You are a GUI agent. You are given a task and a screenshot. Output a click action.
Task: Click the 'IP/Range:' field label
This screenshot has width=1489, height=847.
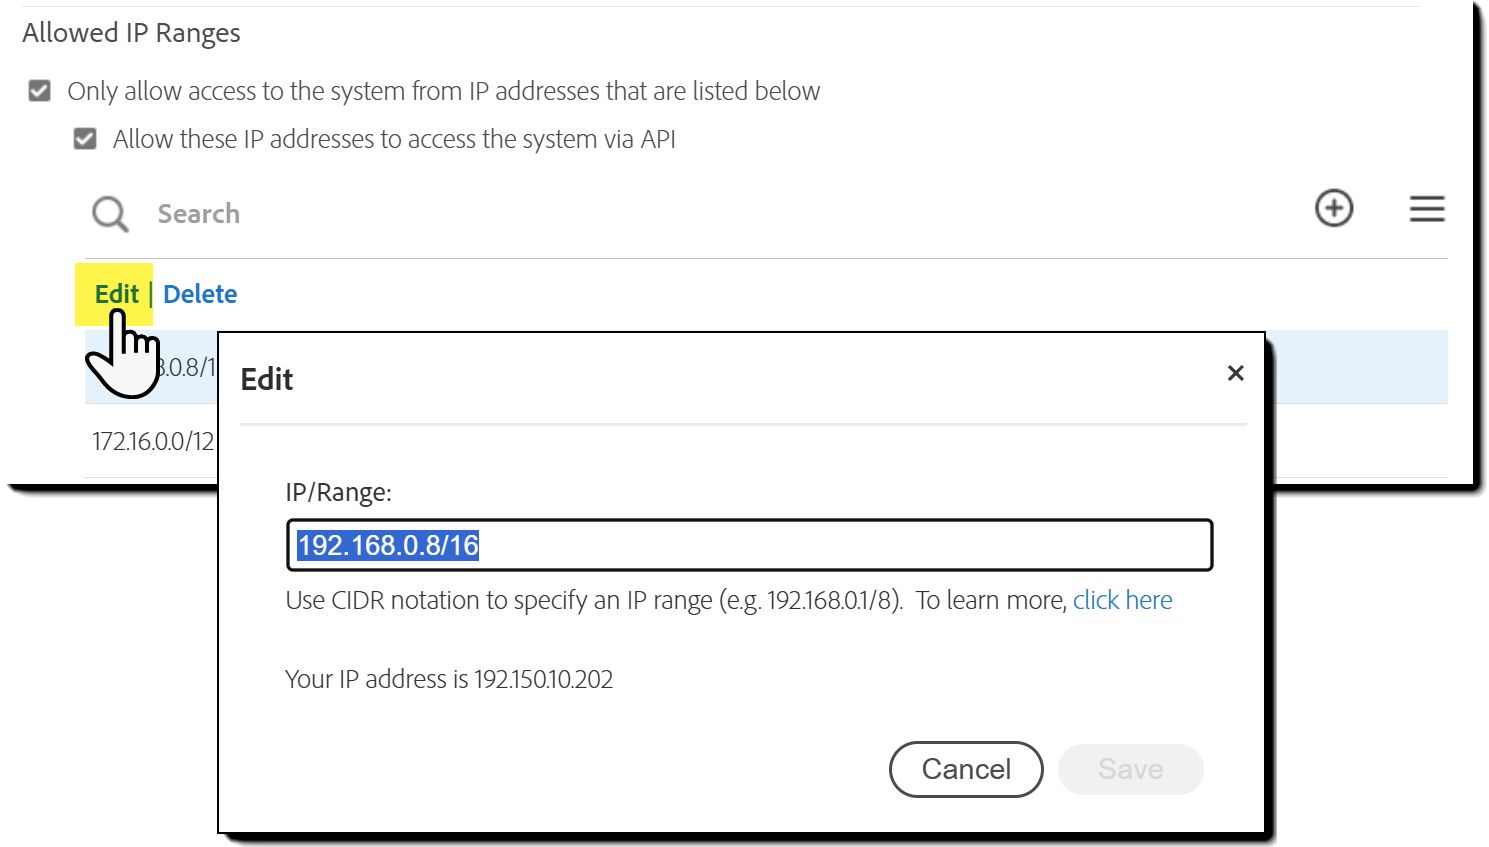[x=338, y=492]
